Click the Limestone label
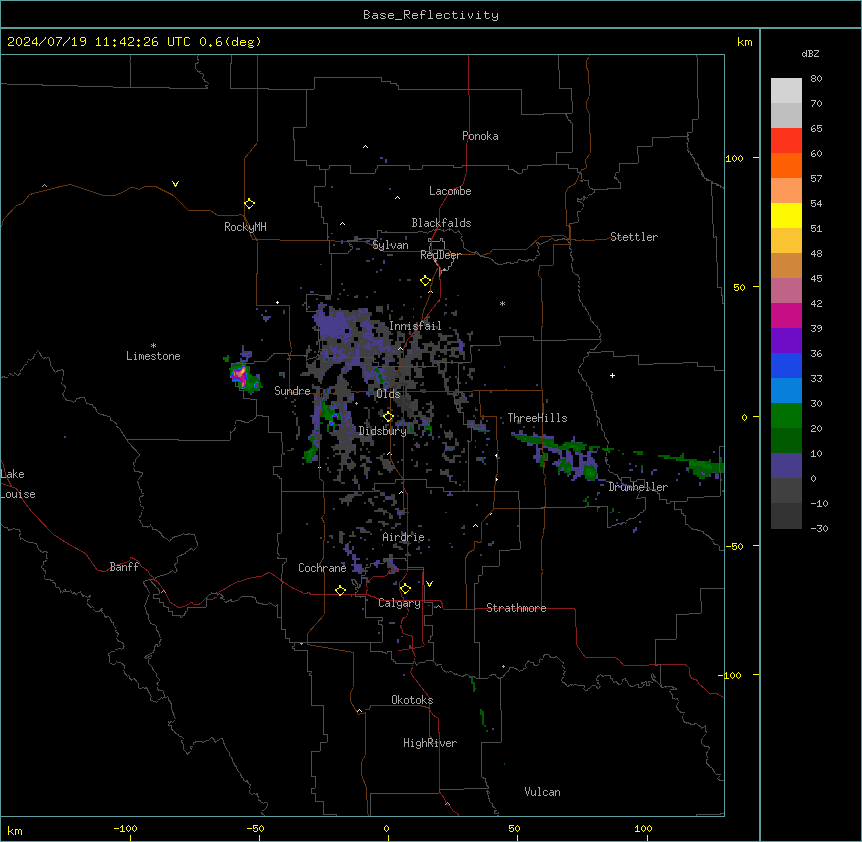Viewport: 862px width, 842px height. [153, 356]
